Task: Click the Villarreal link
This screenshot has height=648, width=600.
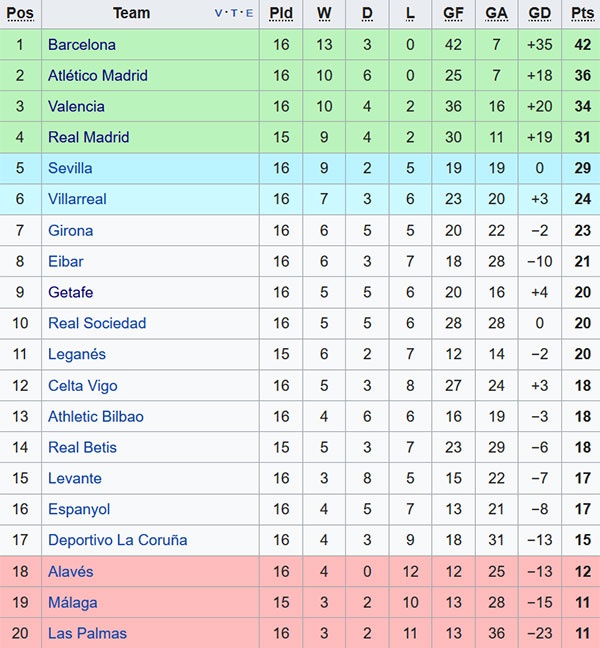Action: coord(77,200)
